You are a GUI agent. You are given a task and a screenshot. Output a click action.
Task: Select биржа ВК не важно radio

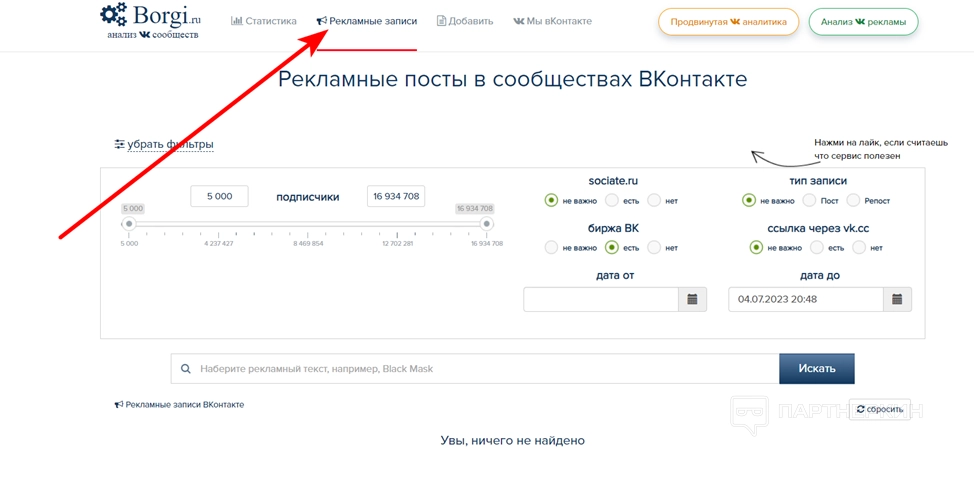551,248
